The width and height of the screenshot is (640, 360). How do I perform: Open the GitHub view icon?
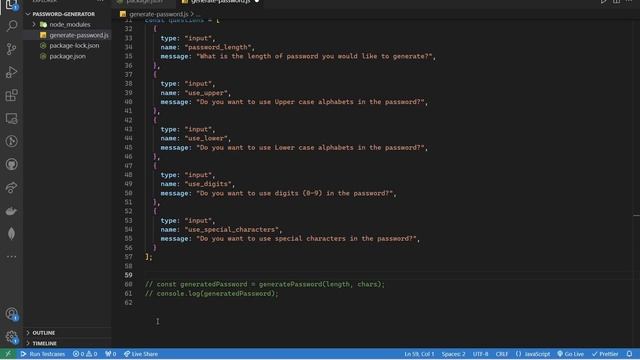11,164
